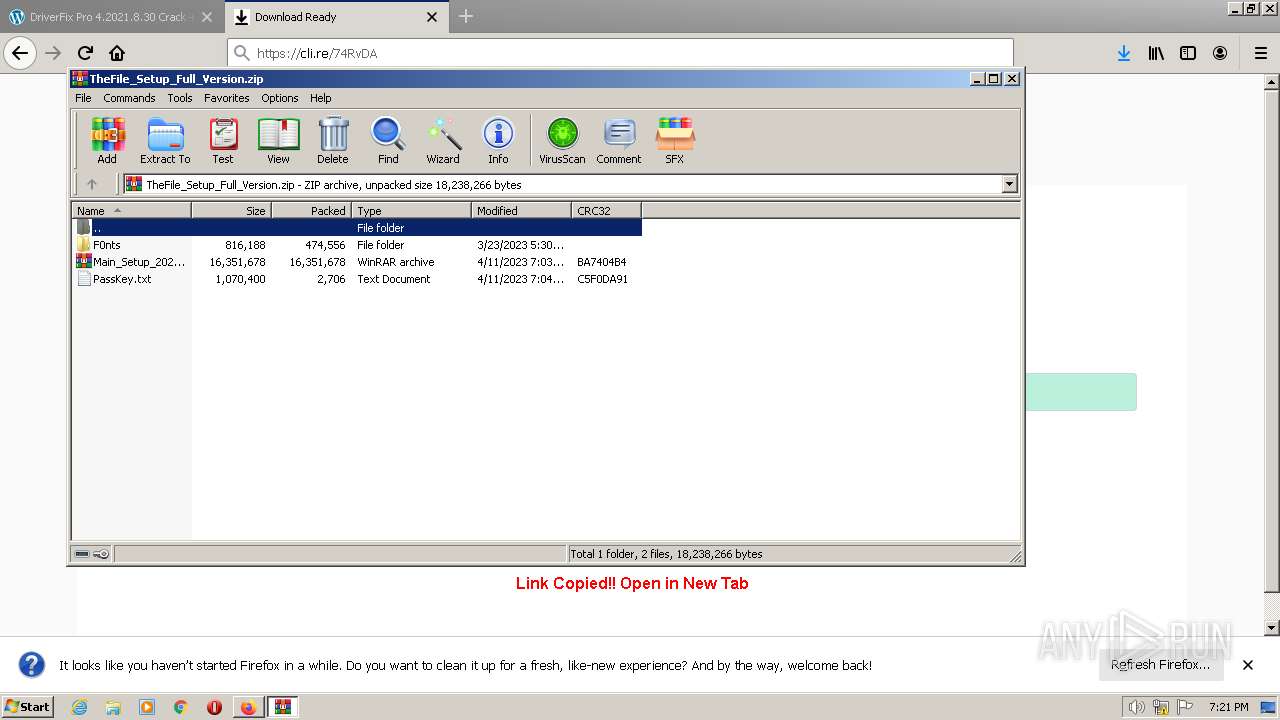Launch the Wizard tool
The image size is (1280, 720).
(443, 140)
